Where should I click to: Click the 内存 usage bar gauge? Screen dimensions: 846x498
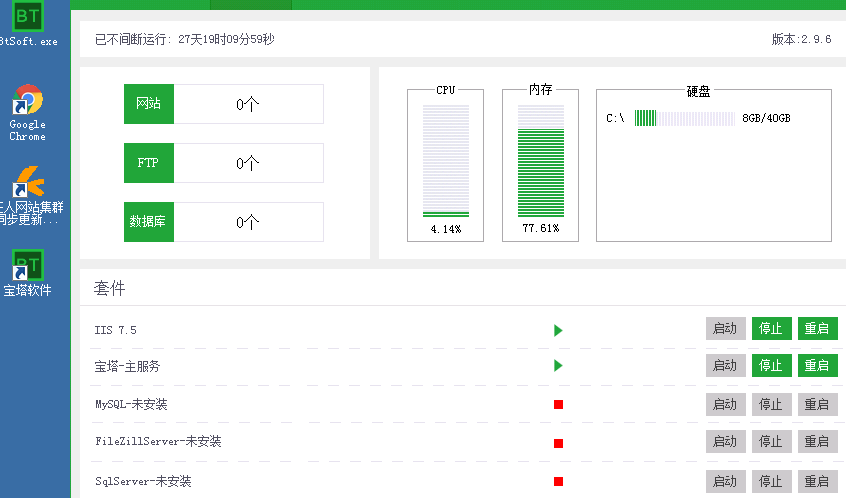(x=541, y=161)
